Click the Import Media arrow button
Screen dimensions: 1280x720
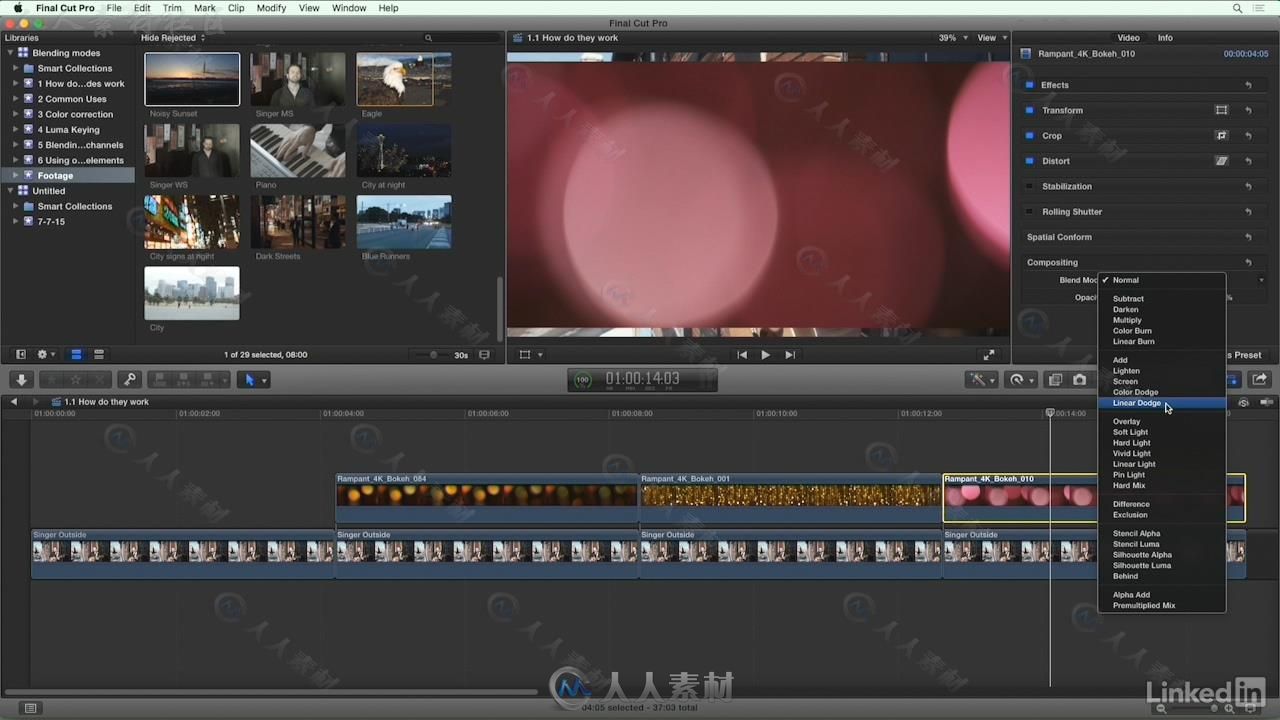point(21,380)
